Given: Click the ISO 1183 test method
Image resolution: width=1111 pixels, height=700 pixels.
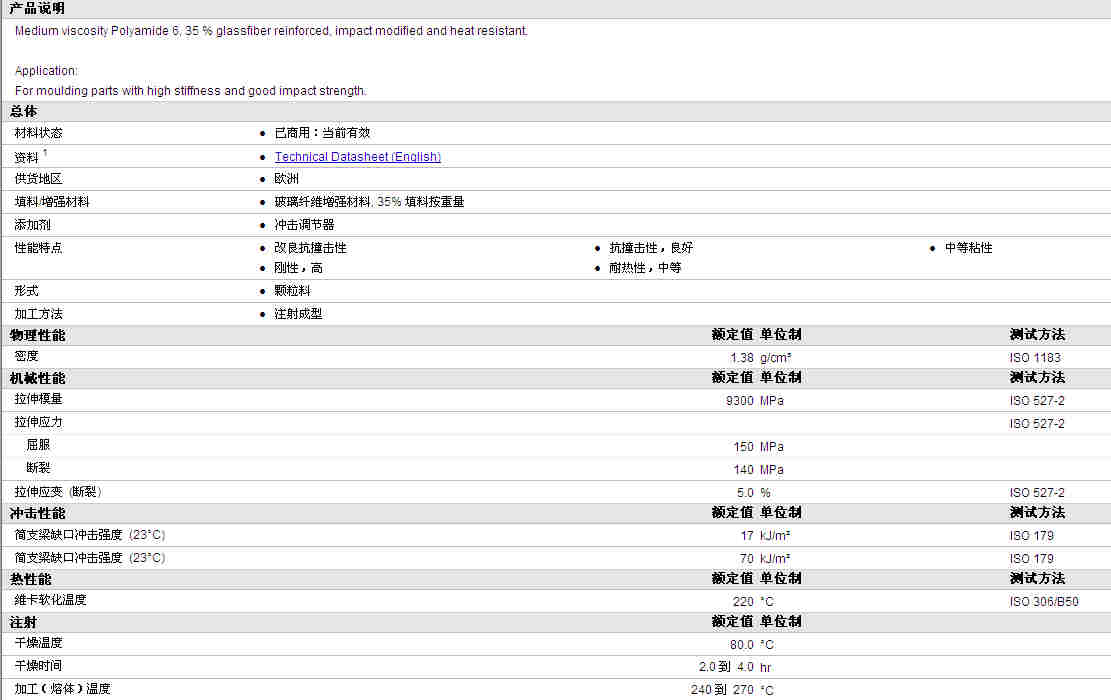Looking at the screenshot, I should [1035, 358].
